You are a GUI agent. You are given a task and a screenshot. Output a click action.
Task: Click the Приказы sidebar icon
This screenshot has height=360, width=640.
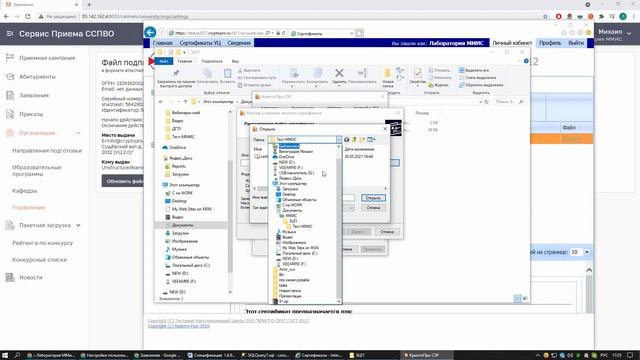[10, 114]
